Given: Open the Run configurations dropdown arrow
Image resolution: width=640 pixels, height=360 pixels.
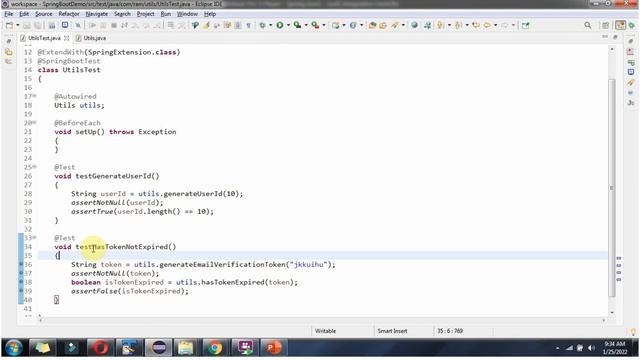Looking at the screenshot, I should pyautogui.click(x=288, y=25).
